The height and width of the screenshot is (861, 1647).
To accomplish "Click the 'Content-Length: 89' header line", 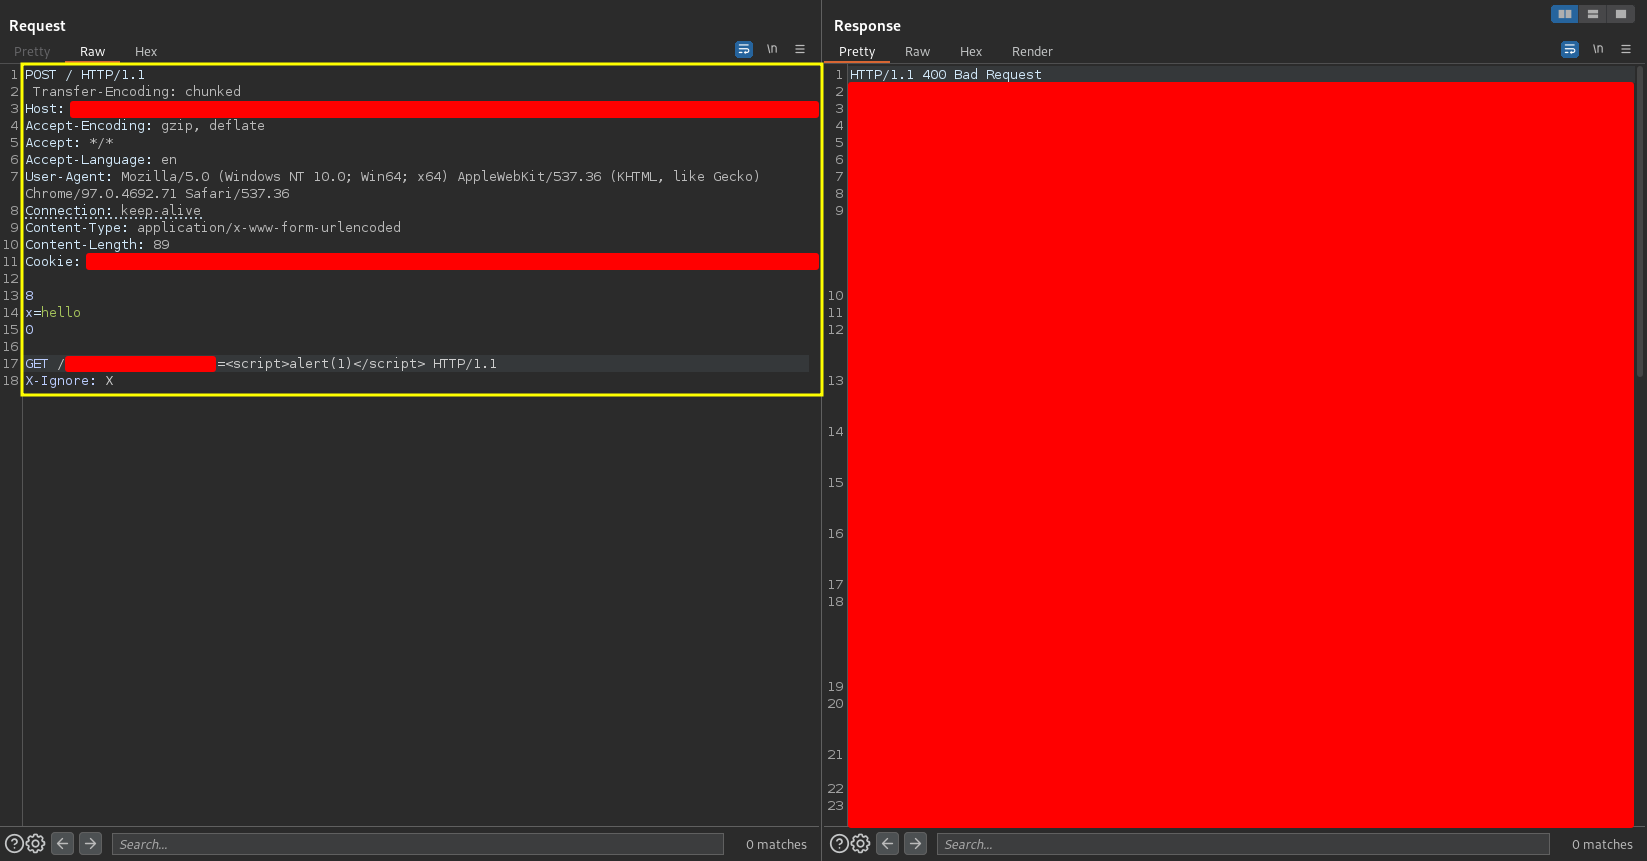I will pos(97,245).
